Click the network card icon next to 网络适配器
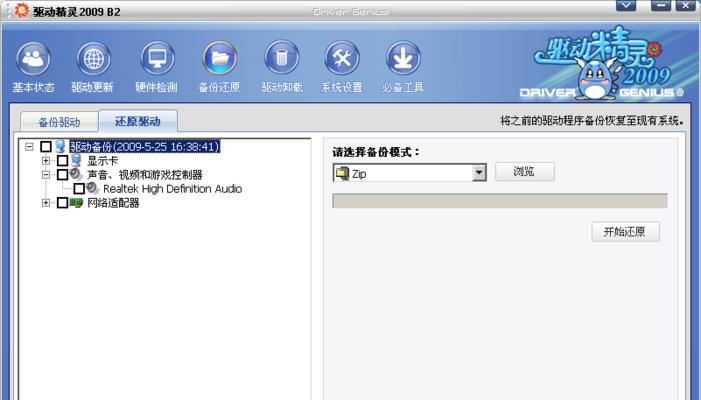The image size is (701, 400). [x=76, y=203]
